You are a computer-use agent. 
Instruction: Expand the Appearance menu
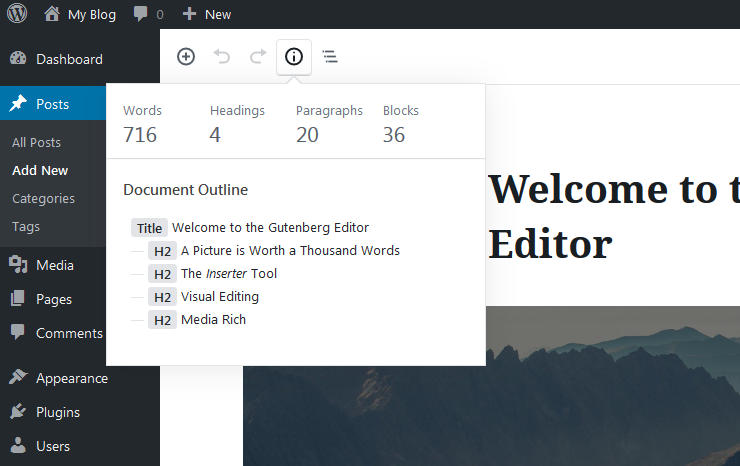tap(71, 378)
